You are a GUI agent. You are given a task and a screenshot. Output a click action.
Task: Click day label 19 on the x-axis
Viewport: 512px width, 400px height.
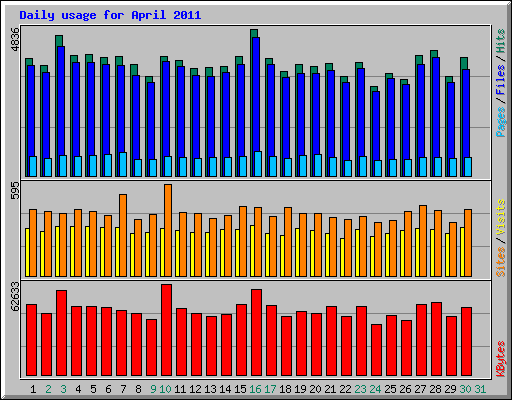[300, 389]
